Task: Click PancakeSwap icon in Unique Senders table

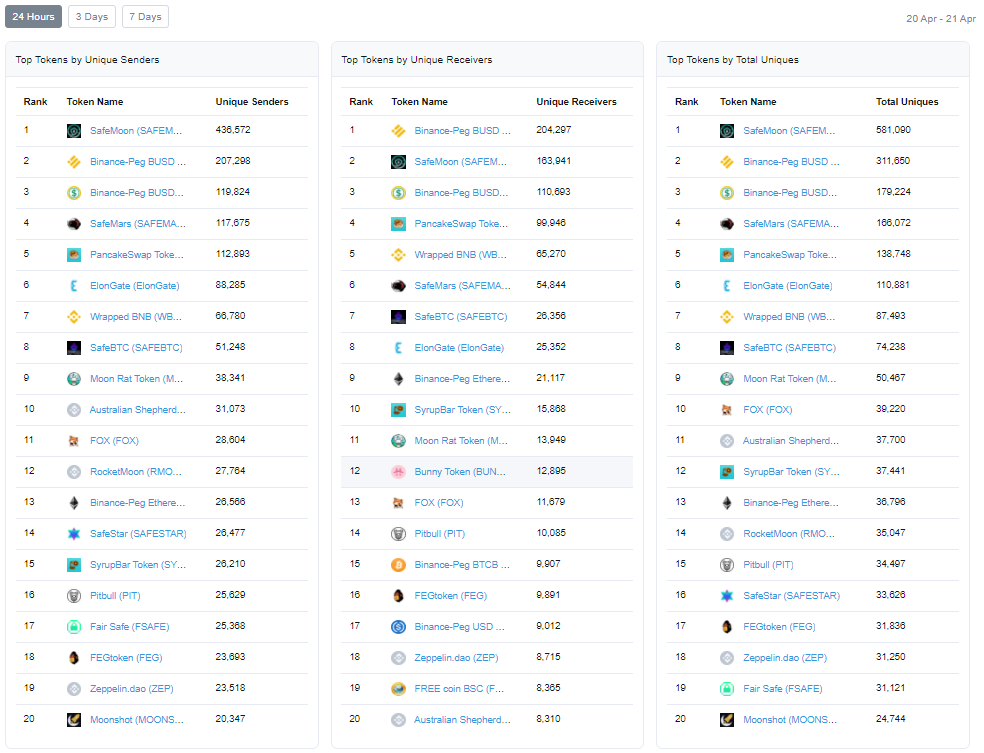Action: coord(74,255)
